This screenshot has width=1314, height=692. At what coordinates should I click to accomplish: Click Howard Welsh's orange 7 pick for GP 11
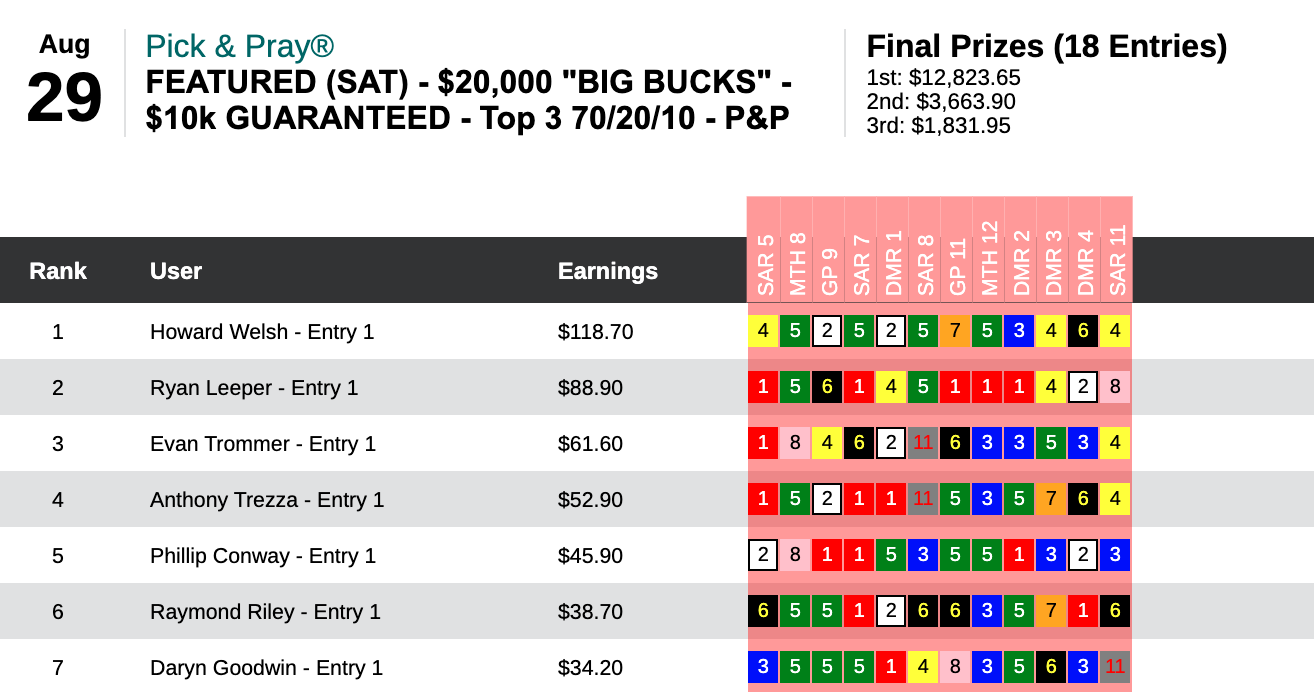(x=957, y=332)
